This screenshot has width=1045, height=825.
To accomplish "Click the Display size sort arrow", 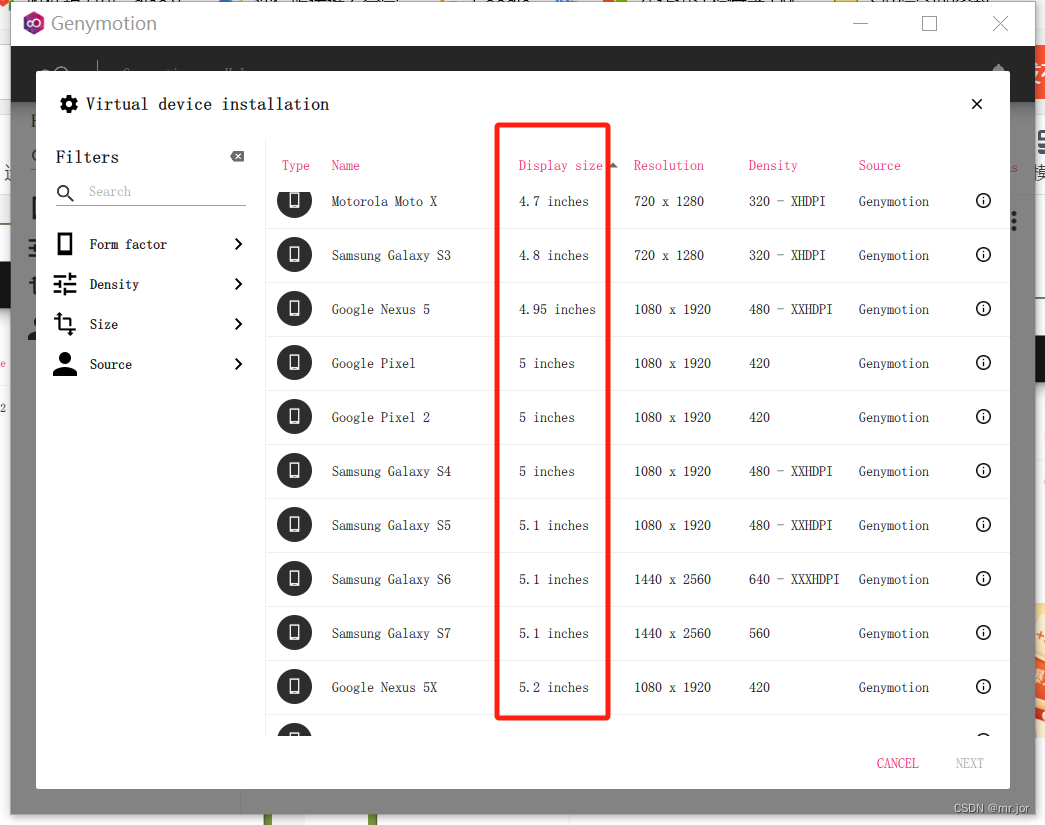I will point(613,165).
